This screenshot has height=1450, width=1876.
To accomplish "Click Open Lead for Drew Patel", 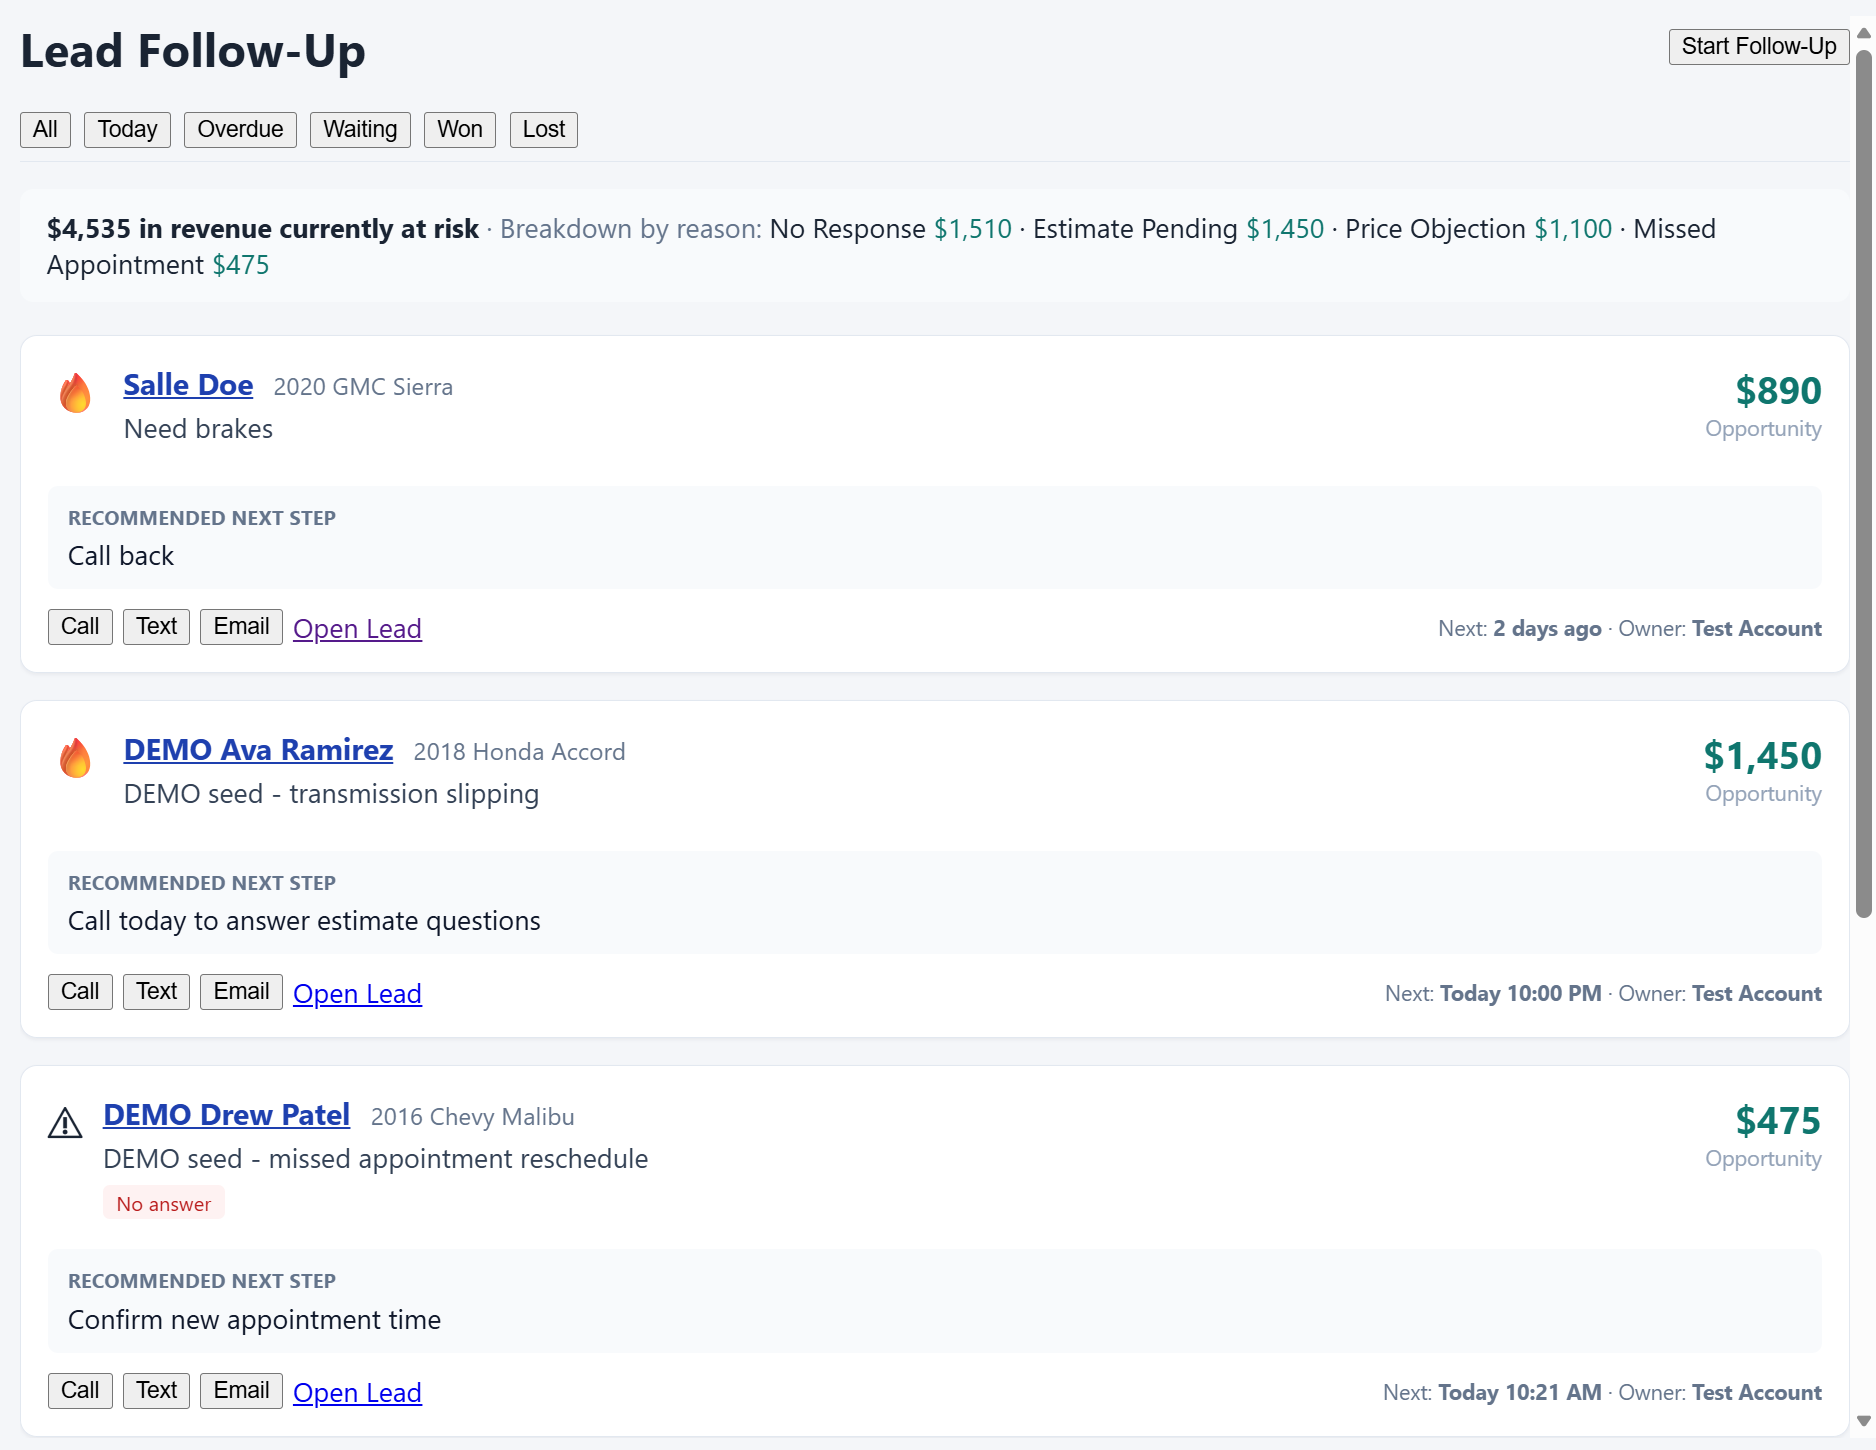I will pos(357,1393).
